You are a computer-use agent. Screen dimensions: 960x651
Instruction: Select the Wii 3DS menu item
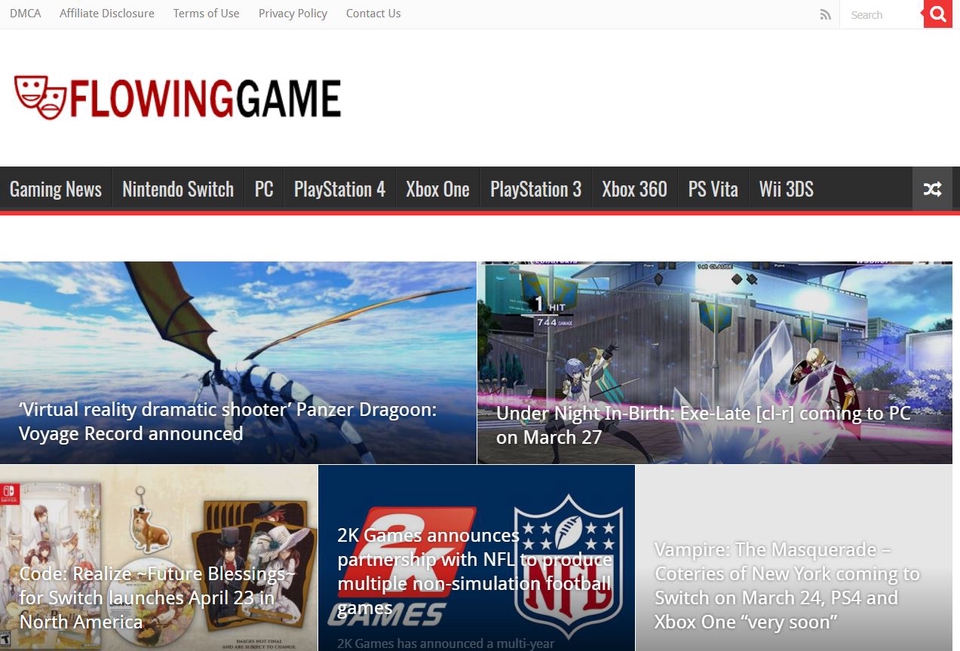click(x=786, y=189)
